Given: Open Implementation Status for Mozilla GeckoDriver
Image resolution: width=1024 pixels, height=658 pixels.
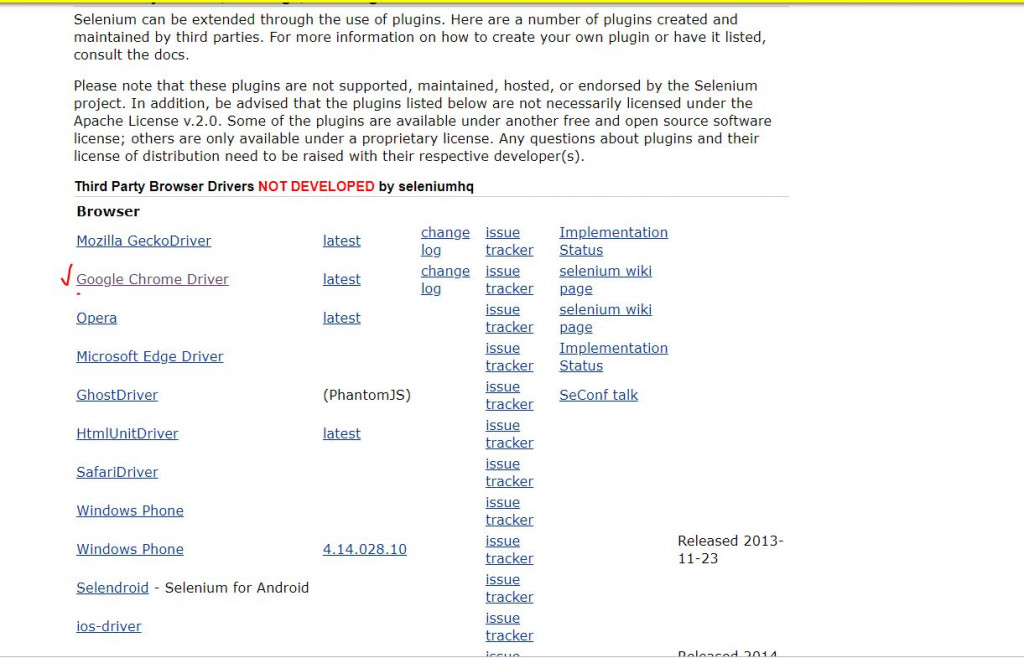Looking at the screenshot, I should (613, 241).
